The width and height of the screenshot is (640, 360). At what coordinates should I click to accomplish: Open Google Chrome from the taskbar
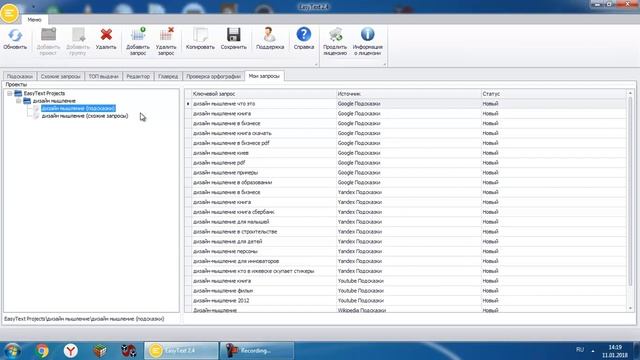click(42, 351)
